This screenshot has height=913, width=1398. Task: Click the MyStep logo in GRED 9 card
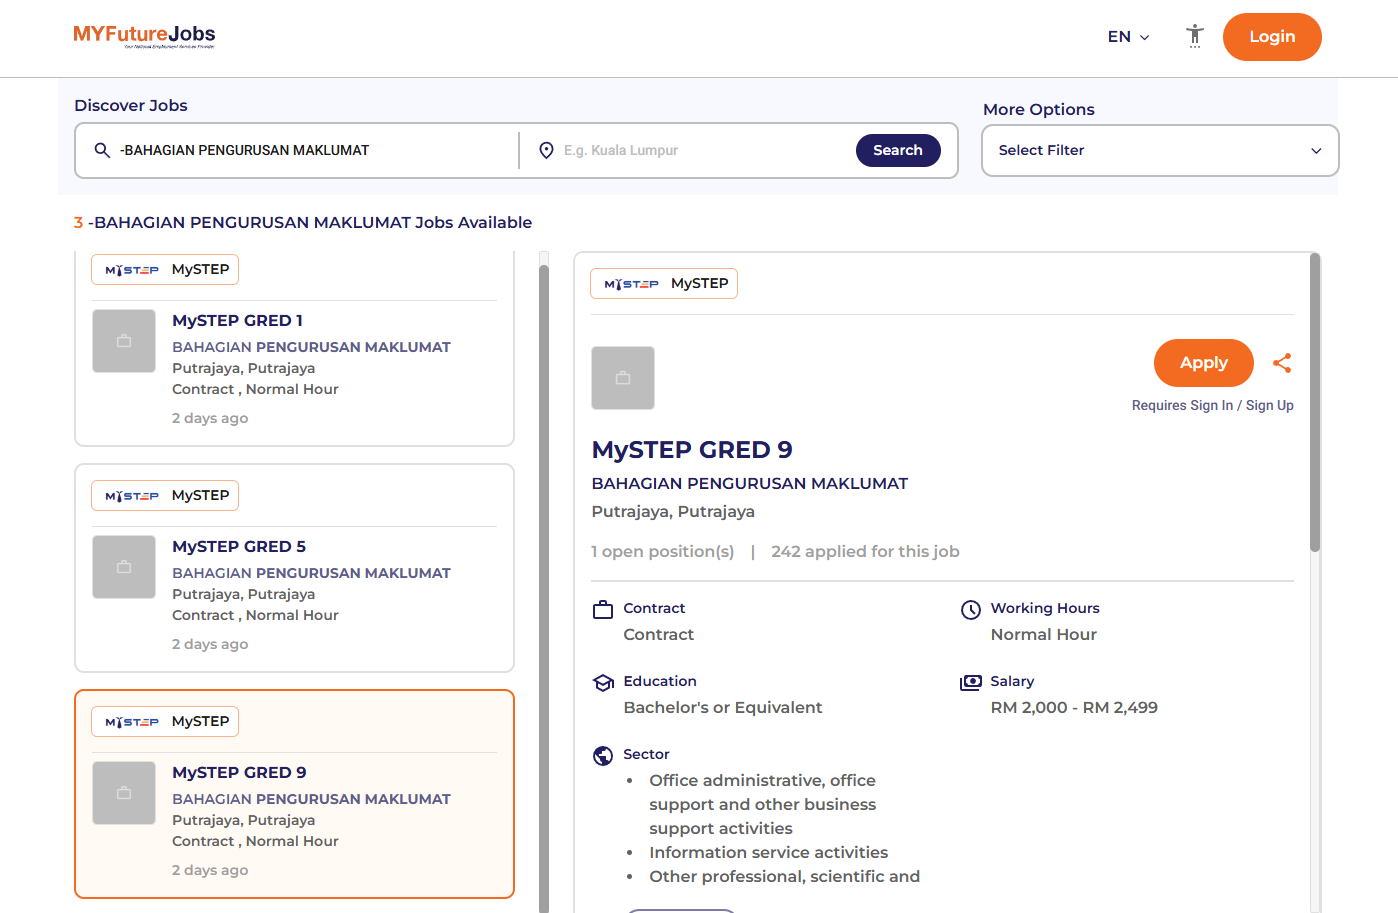pos(132,722)
